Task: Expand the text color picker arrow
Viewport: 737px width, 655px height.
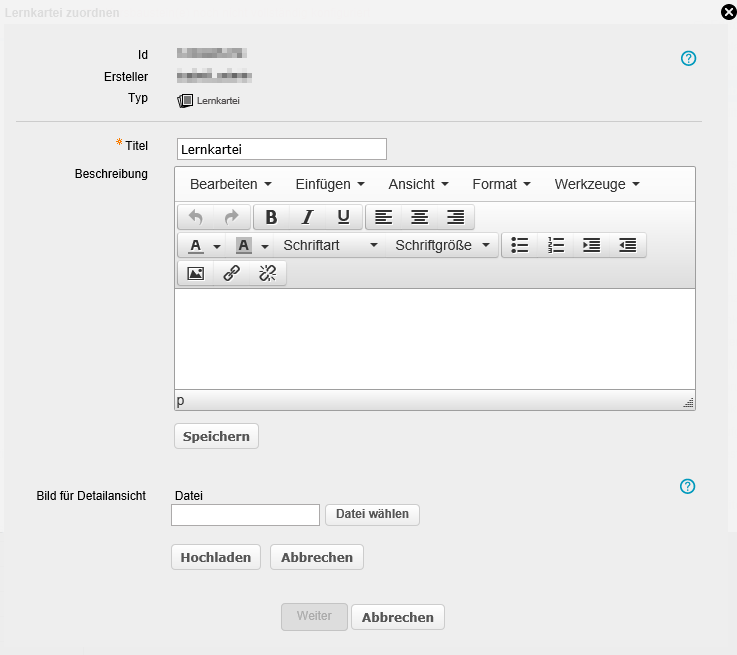Action: [x=217, y=246]
